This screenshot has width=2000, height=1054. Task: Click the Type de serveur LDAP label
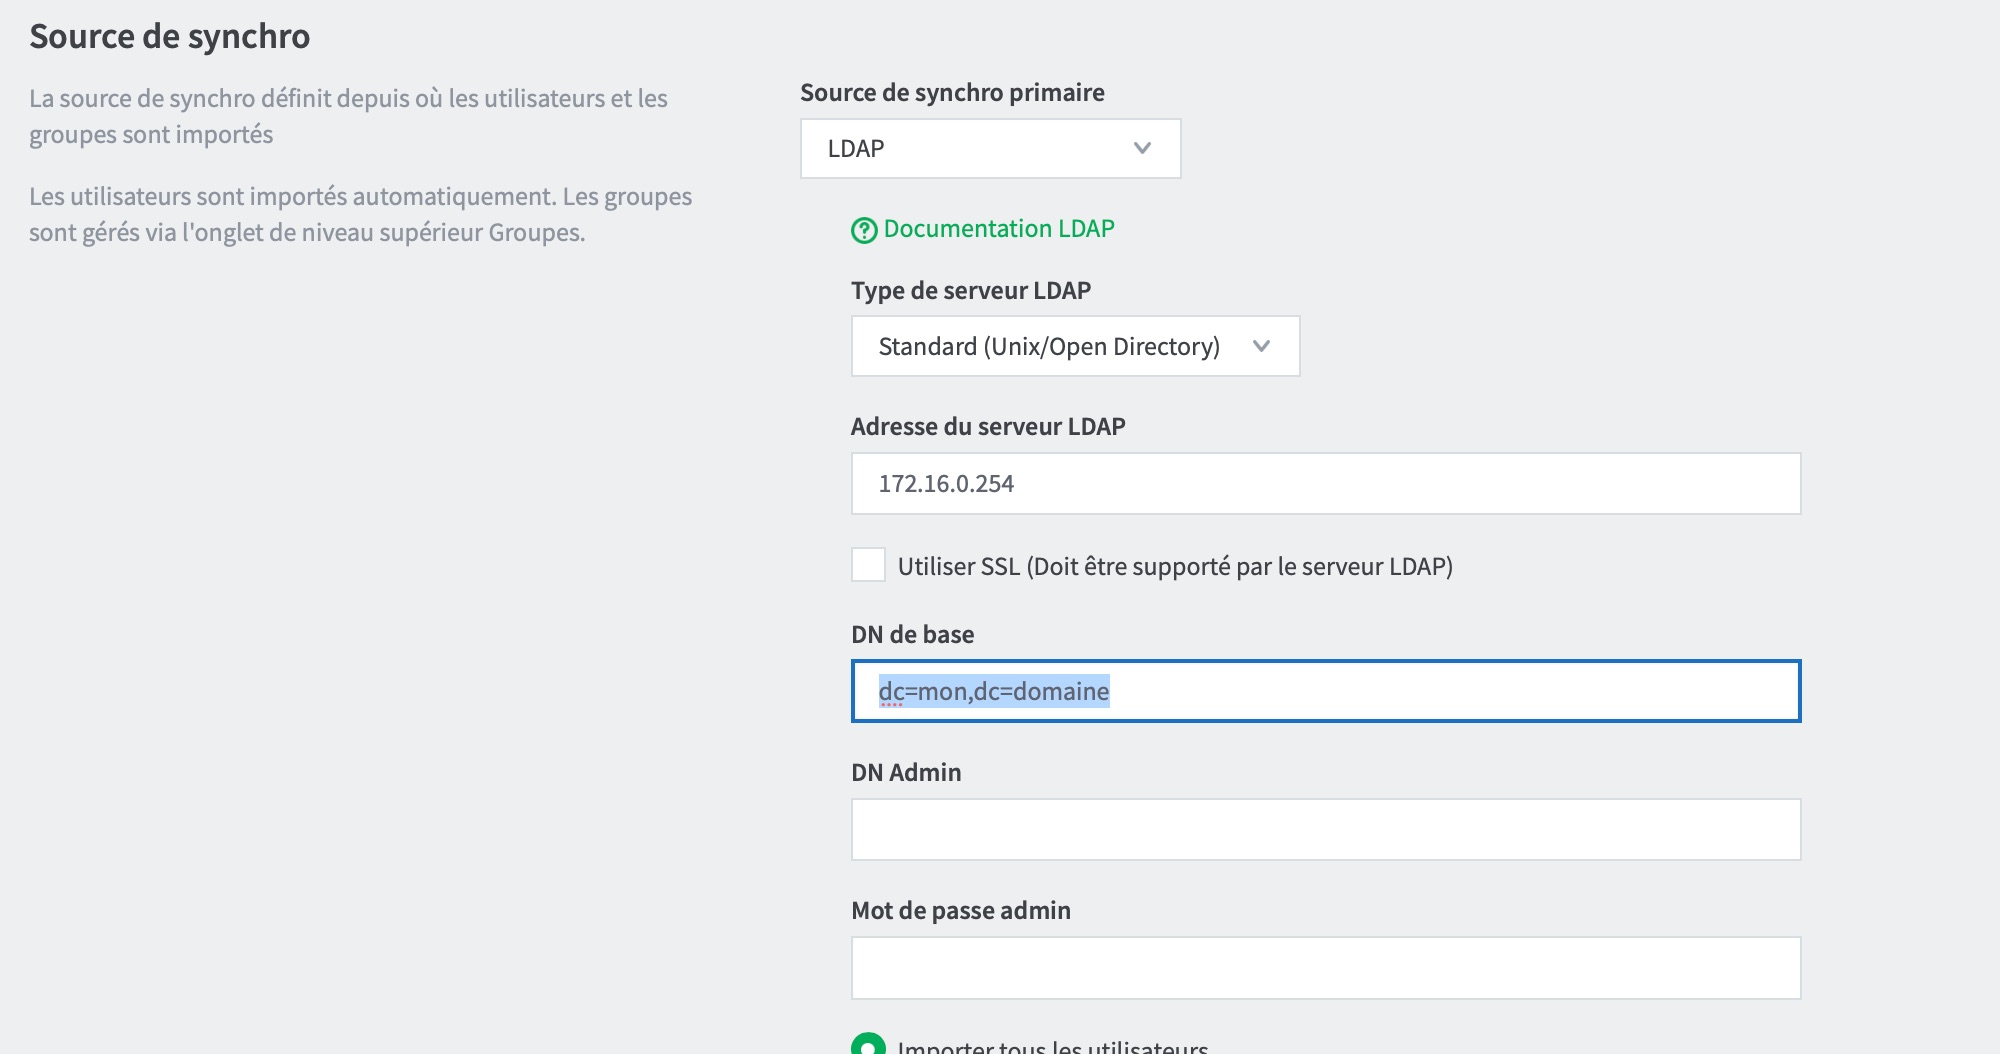971,291
